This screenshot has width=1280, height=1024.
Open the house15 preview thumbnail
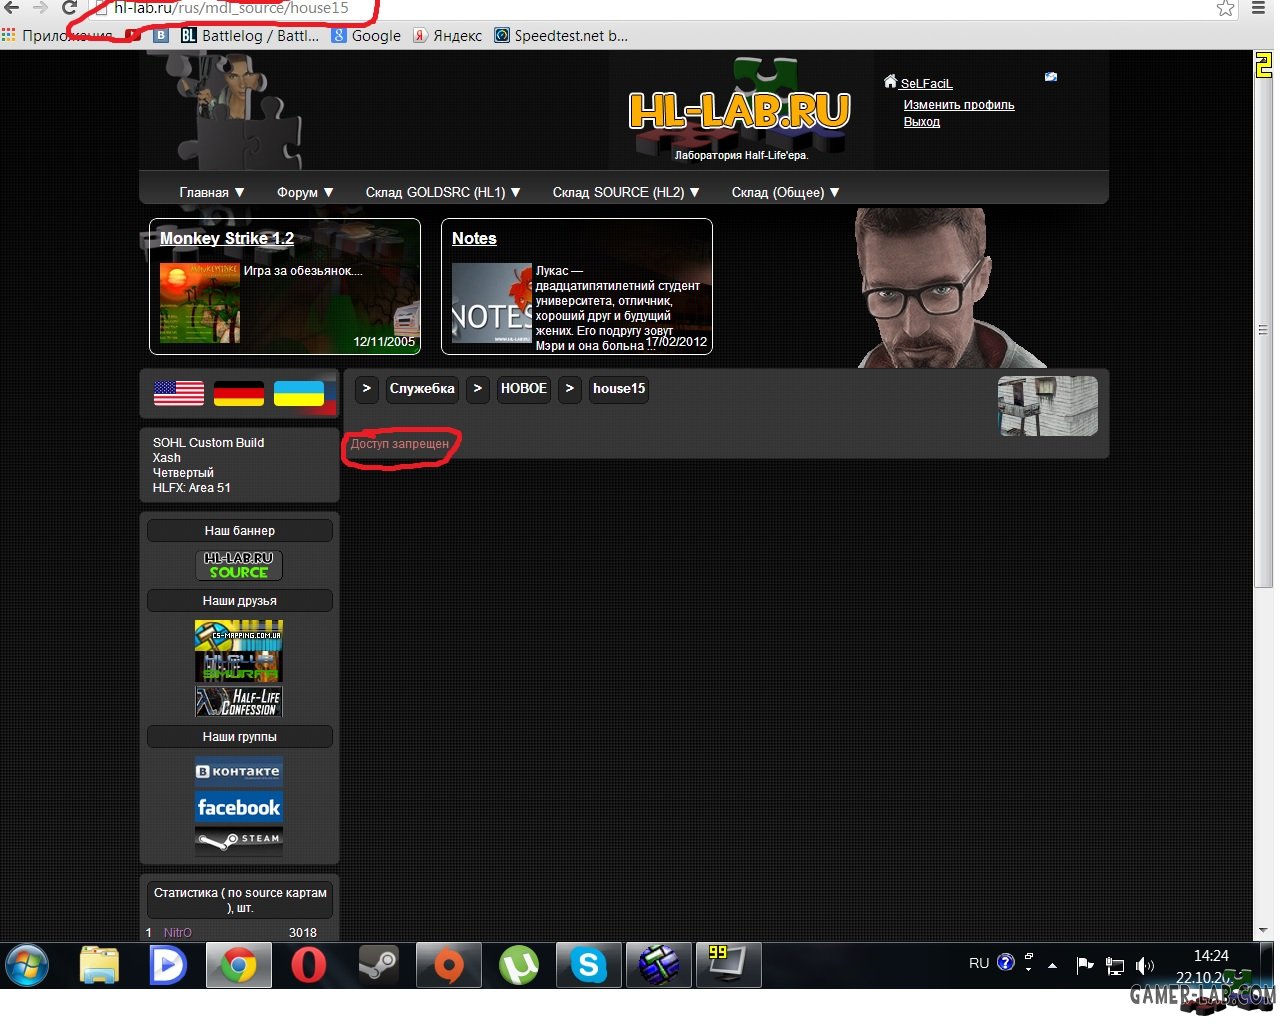coord(1048,406)
